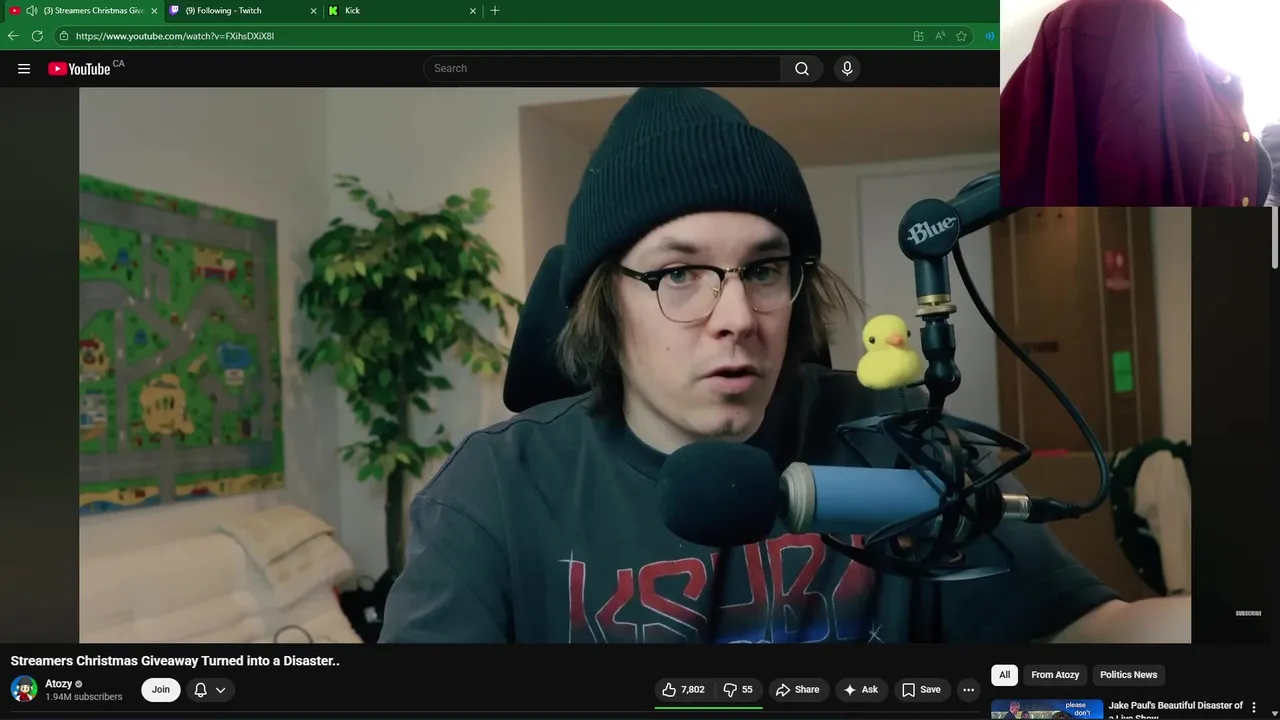This screenshot has height=720, width=1280.
Task: Click the 1.94M subscribers text
Action: coord(84,697)
